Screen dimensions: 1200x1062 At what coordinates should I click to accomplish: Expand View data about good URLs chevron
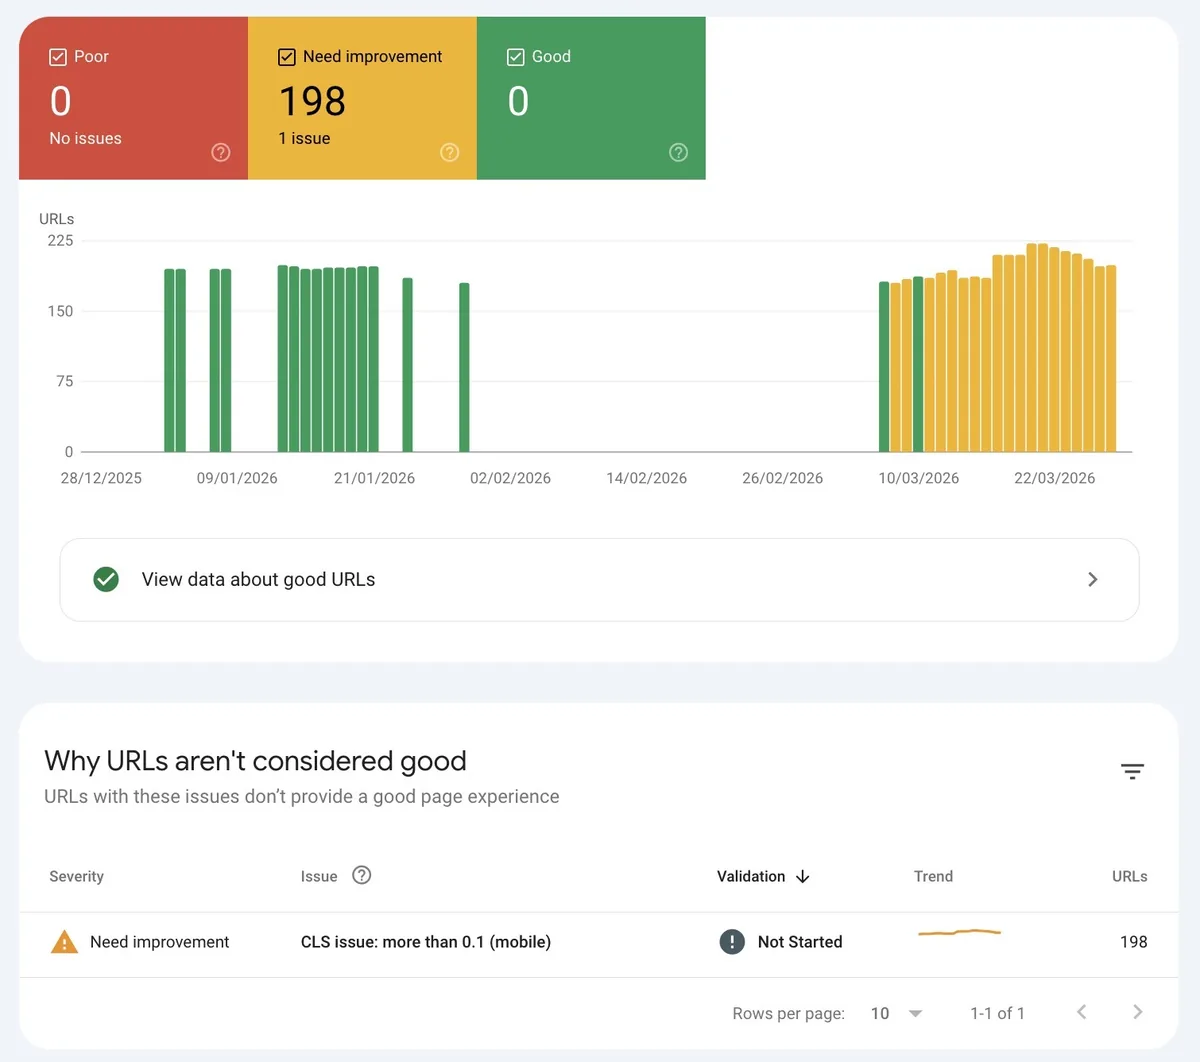tap(1092, 579)
